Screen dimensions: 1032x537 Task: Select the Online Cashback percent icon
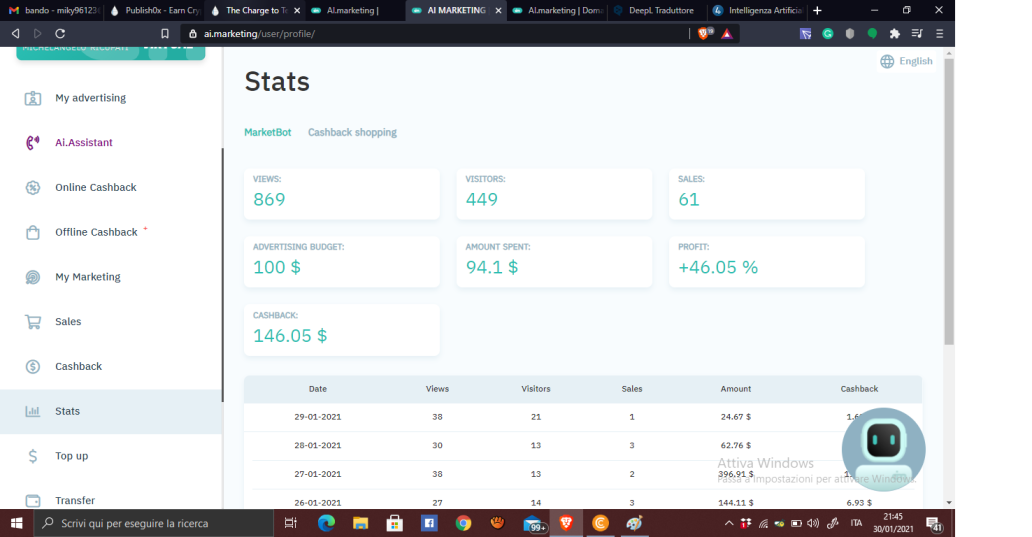point(33,188)
